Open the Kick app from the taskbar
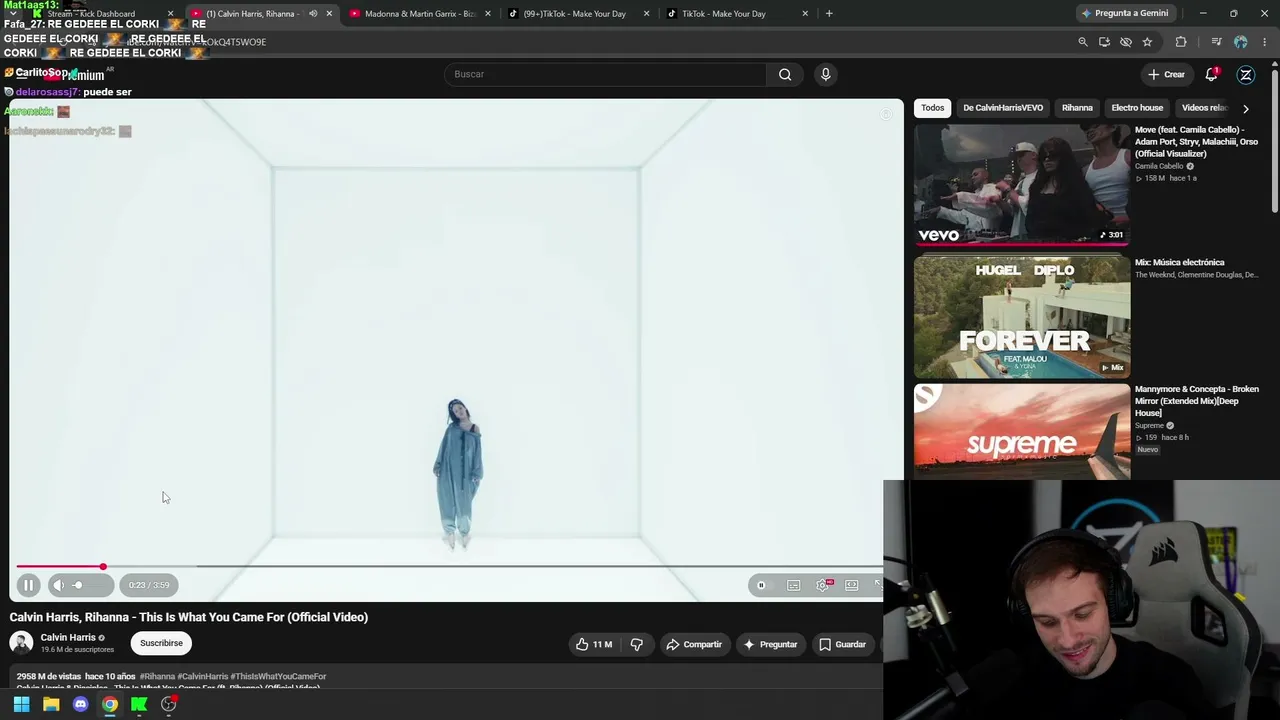The width and height of the screenshot is (1280, 720). tap(139, 704)
